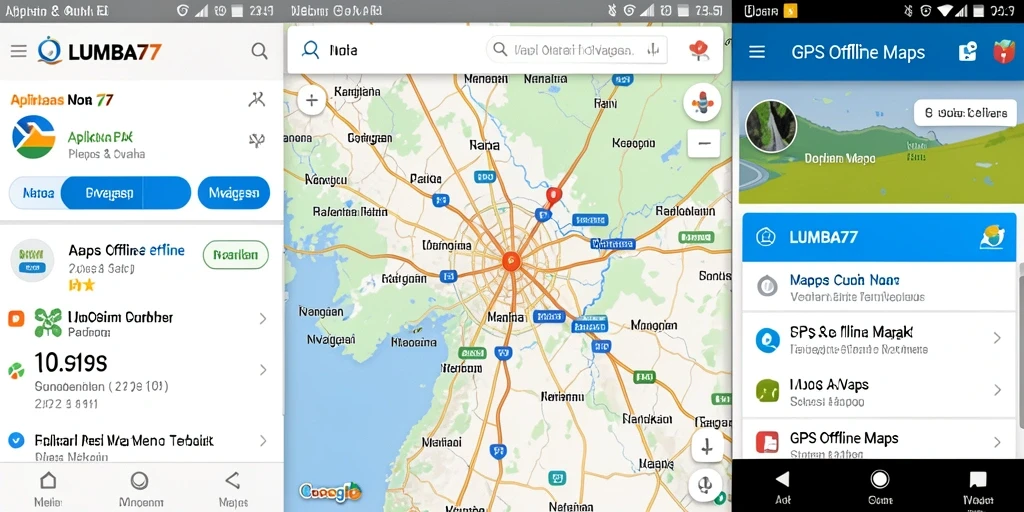Open the Aaps Offline app icon
Viewport: 1024px width, 512px height.
click(32, 260)
